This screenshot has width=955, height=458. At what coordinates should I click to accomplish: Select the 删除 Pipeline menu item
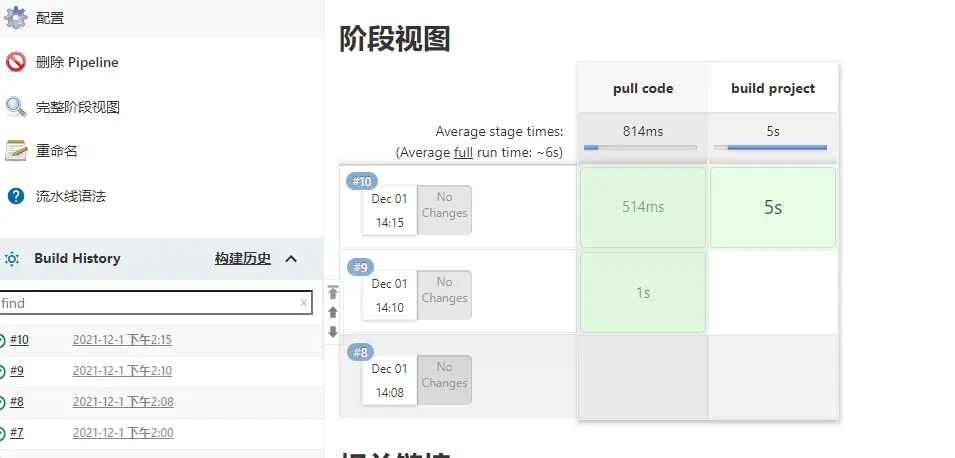[77, 62]
